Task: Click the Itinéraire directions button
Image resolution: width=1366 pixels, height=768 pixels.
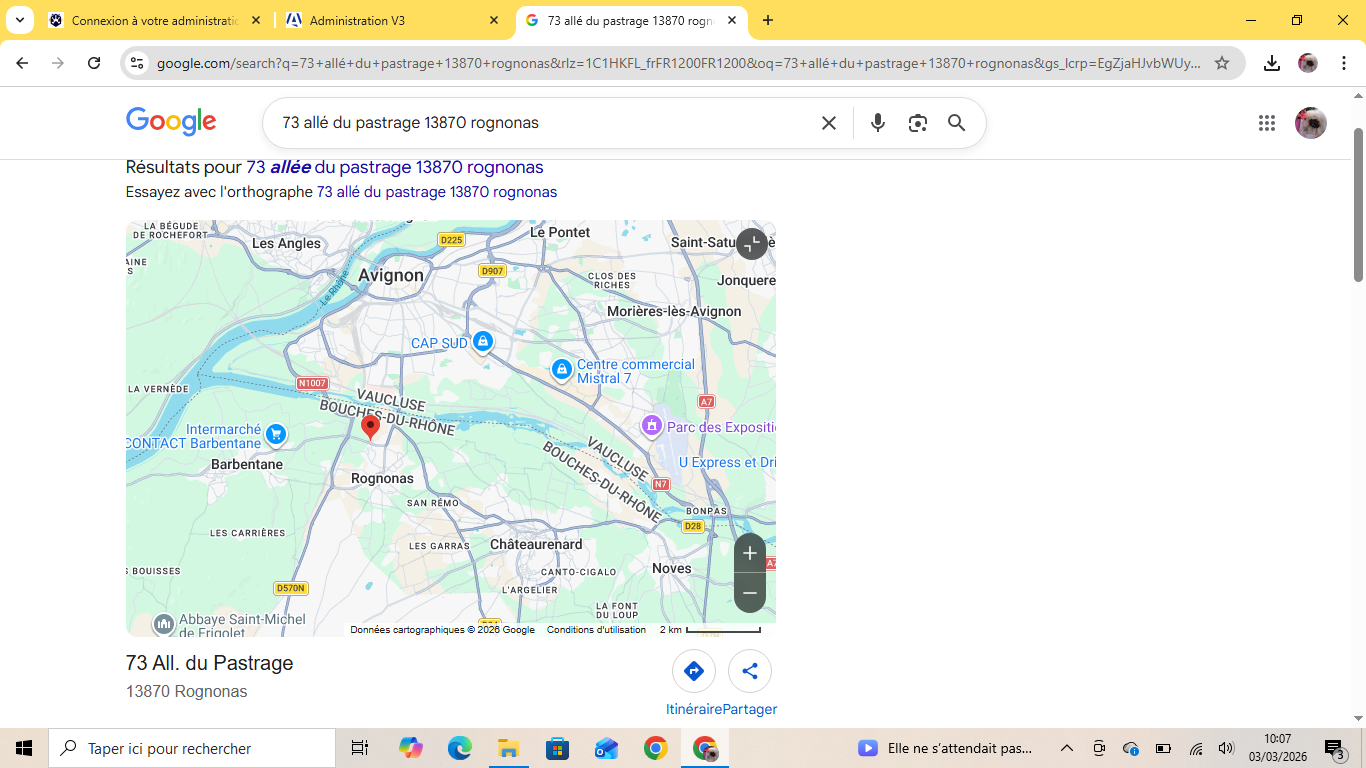Action: (694, 671)
